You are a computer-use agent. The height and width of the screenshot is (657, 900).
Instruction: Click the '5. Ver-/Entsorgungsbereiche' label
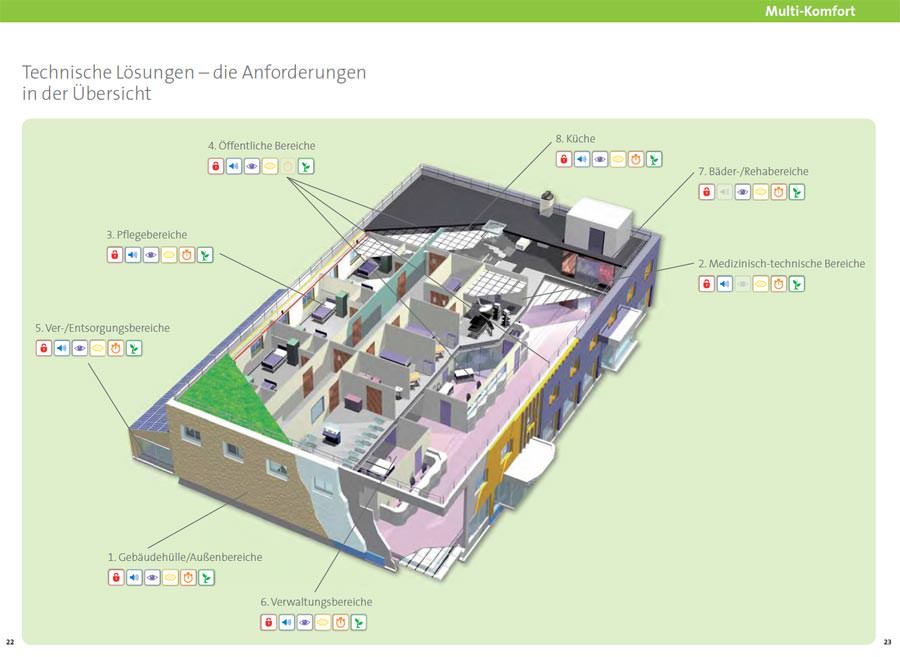103,328
